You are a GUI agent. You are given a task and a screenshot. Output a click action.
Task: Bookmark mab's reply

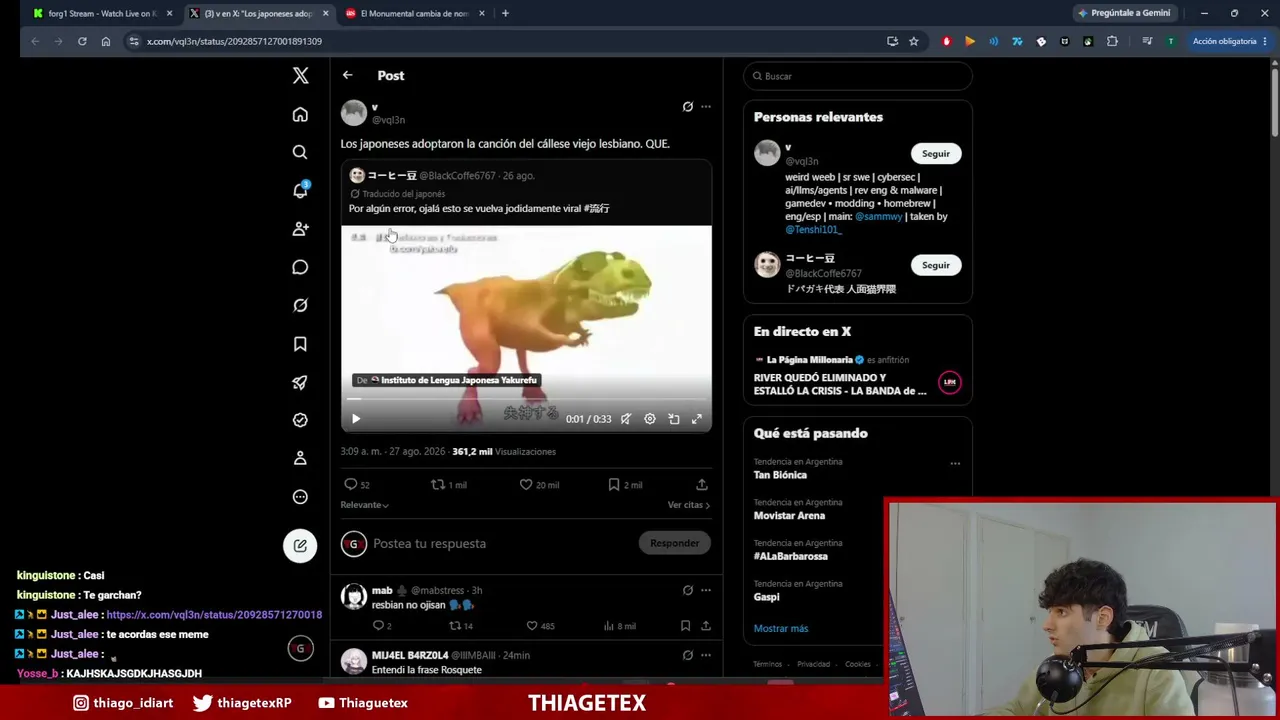pyautogui.click(x=685, y=626)
